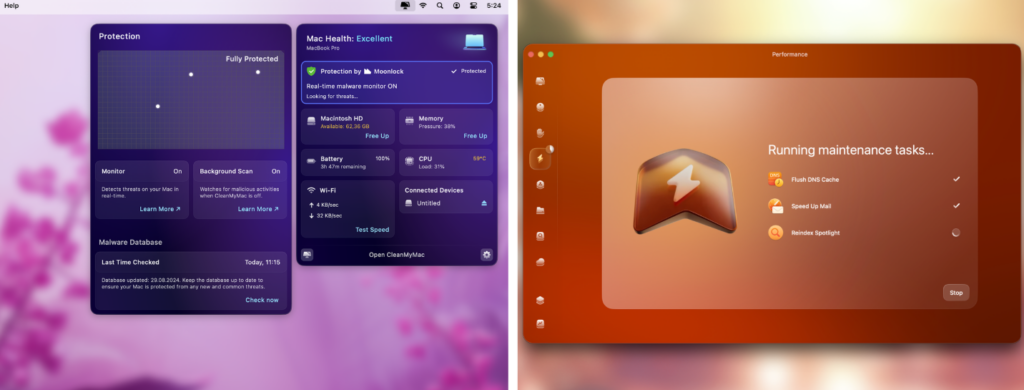Toggle the Monitor On setting
Image resolution: width=1024 pixels, height=390 pixels.
click(x=178, y=171)
